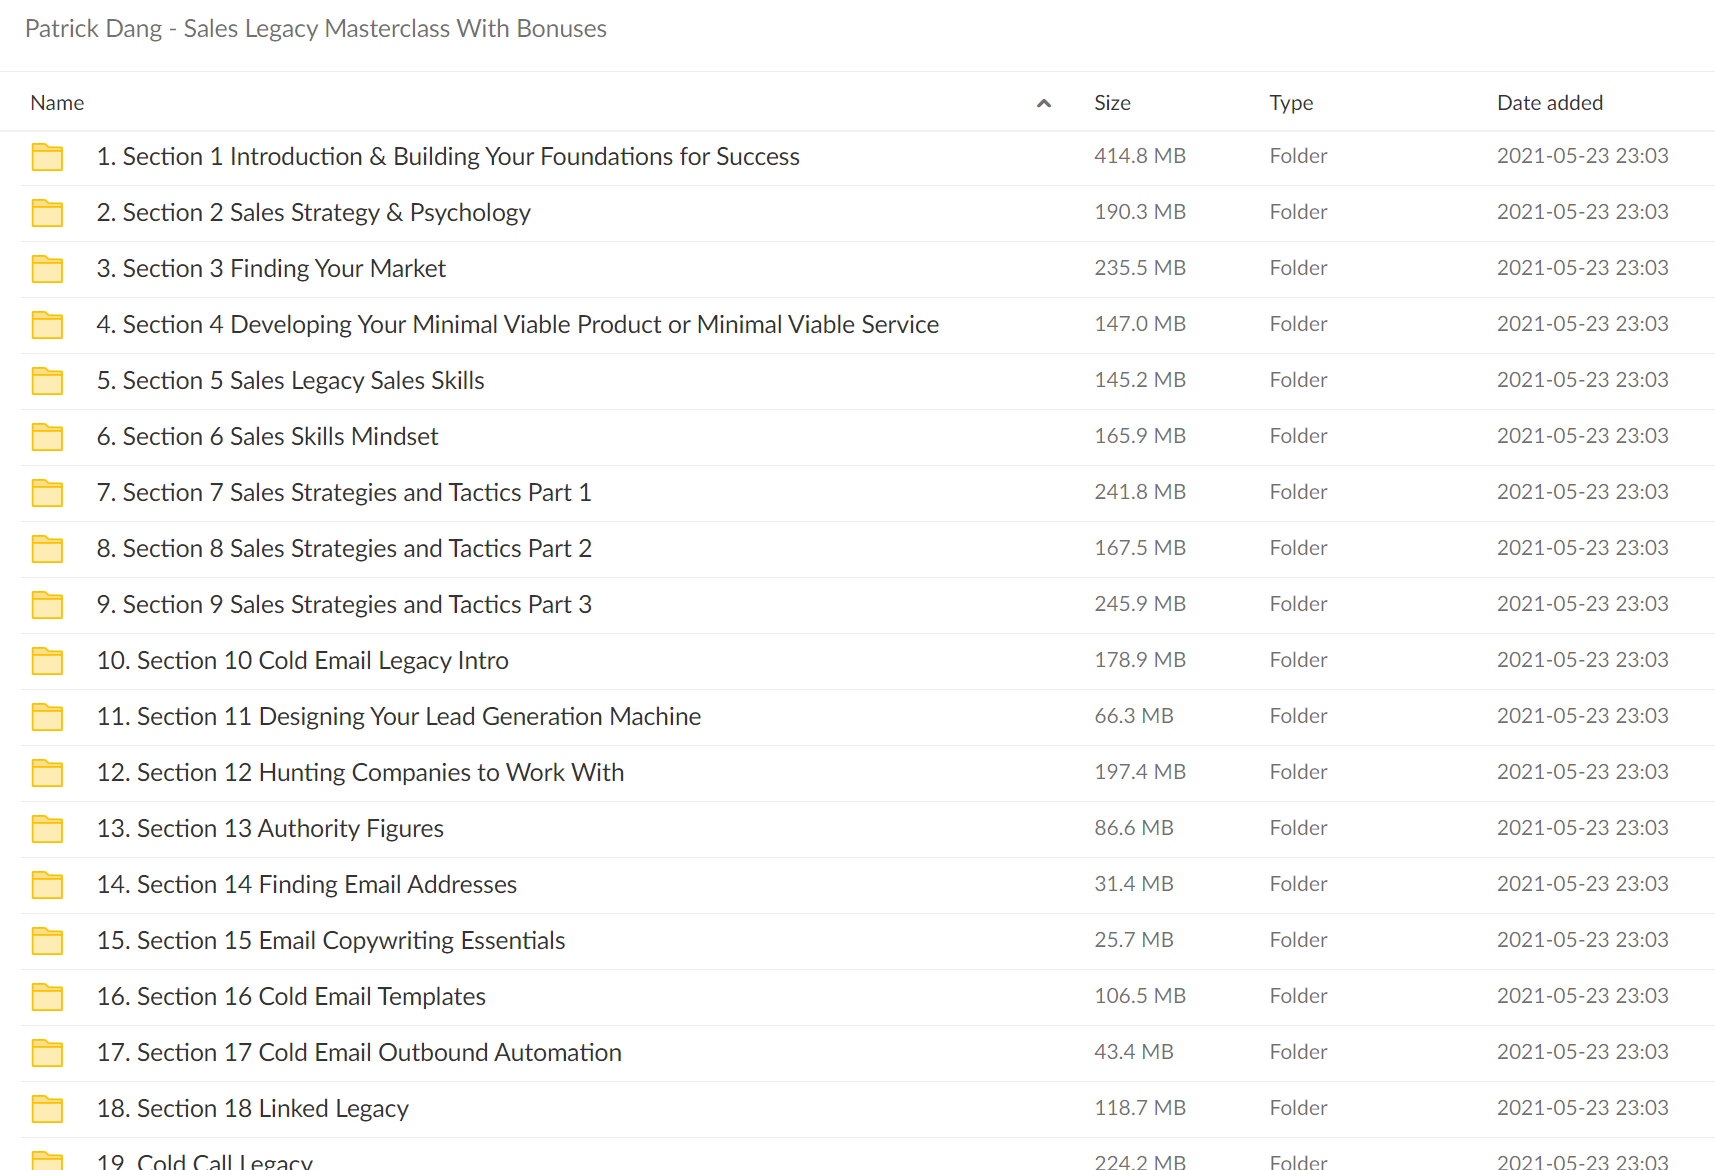1715x1170 pixels.
Task: Open Section 13 Authority Figures folder
Action: 270,829
